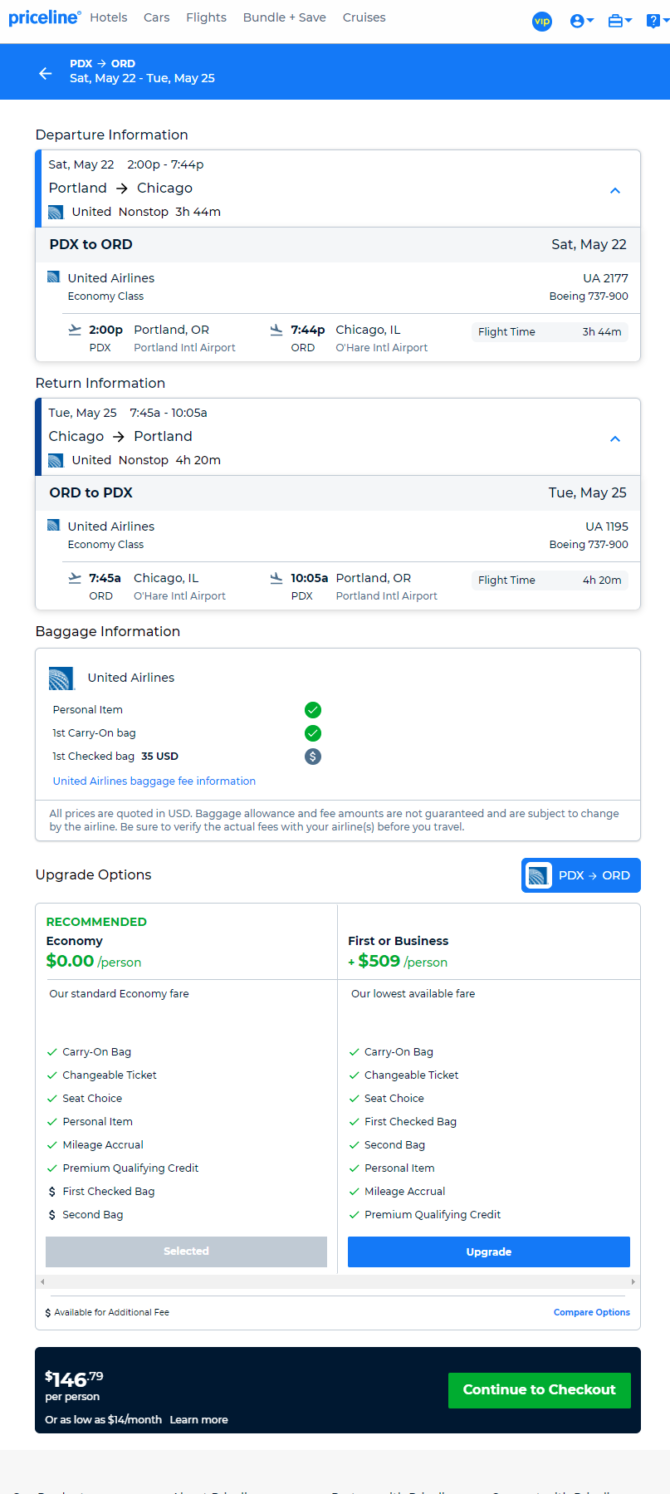The height and width of the screenshot is (1494, 670).
Task: Click United logo next to UA 1195 flight
Action: (53, 525)
